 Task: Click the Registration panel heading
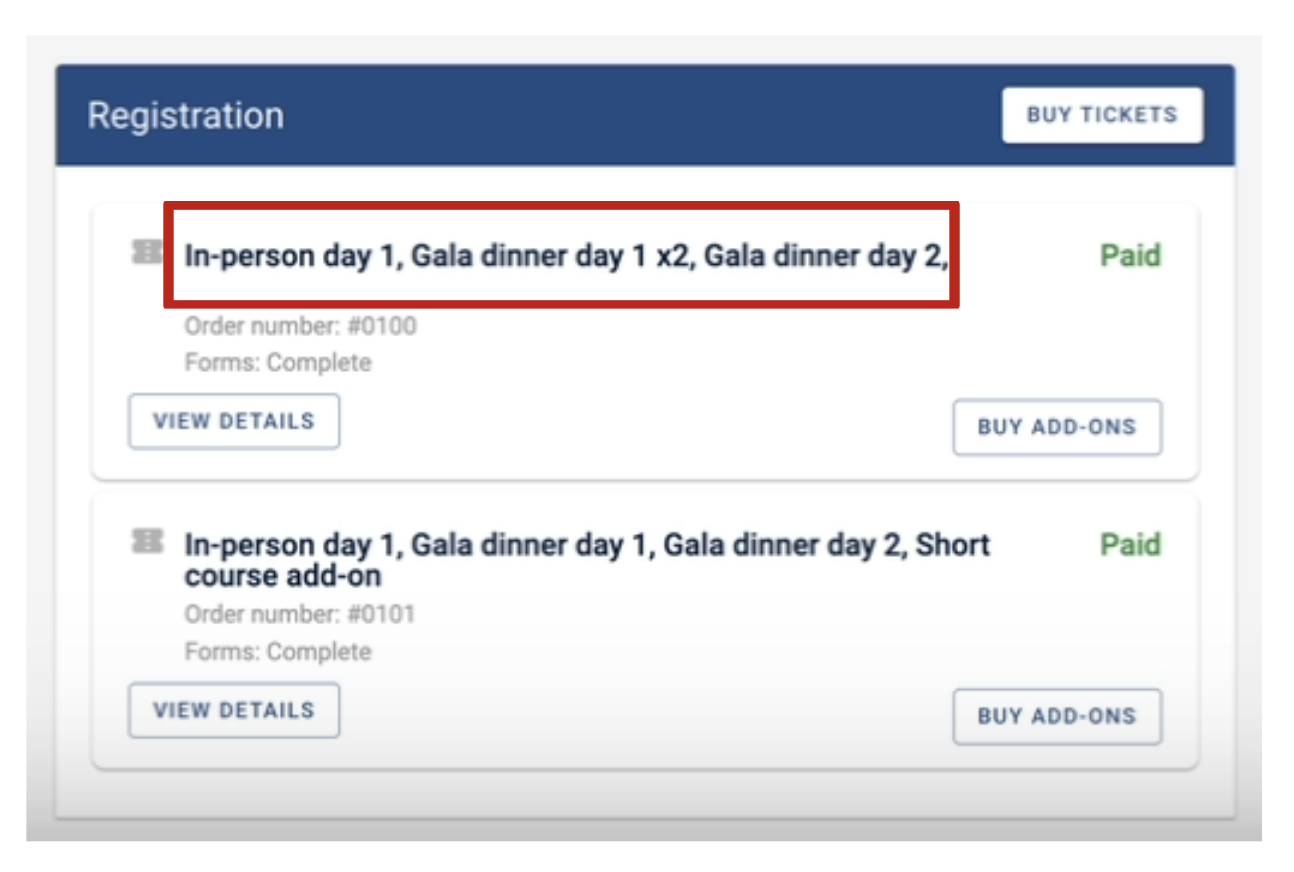(x=186, y=115)
